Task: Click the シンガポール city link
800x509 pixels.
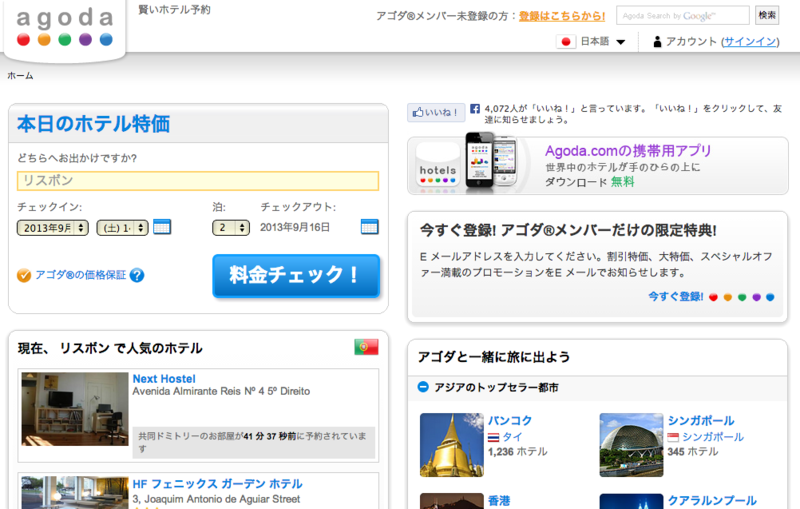Action: click(701, 421)
